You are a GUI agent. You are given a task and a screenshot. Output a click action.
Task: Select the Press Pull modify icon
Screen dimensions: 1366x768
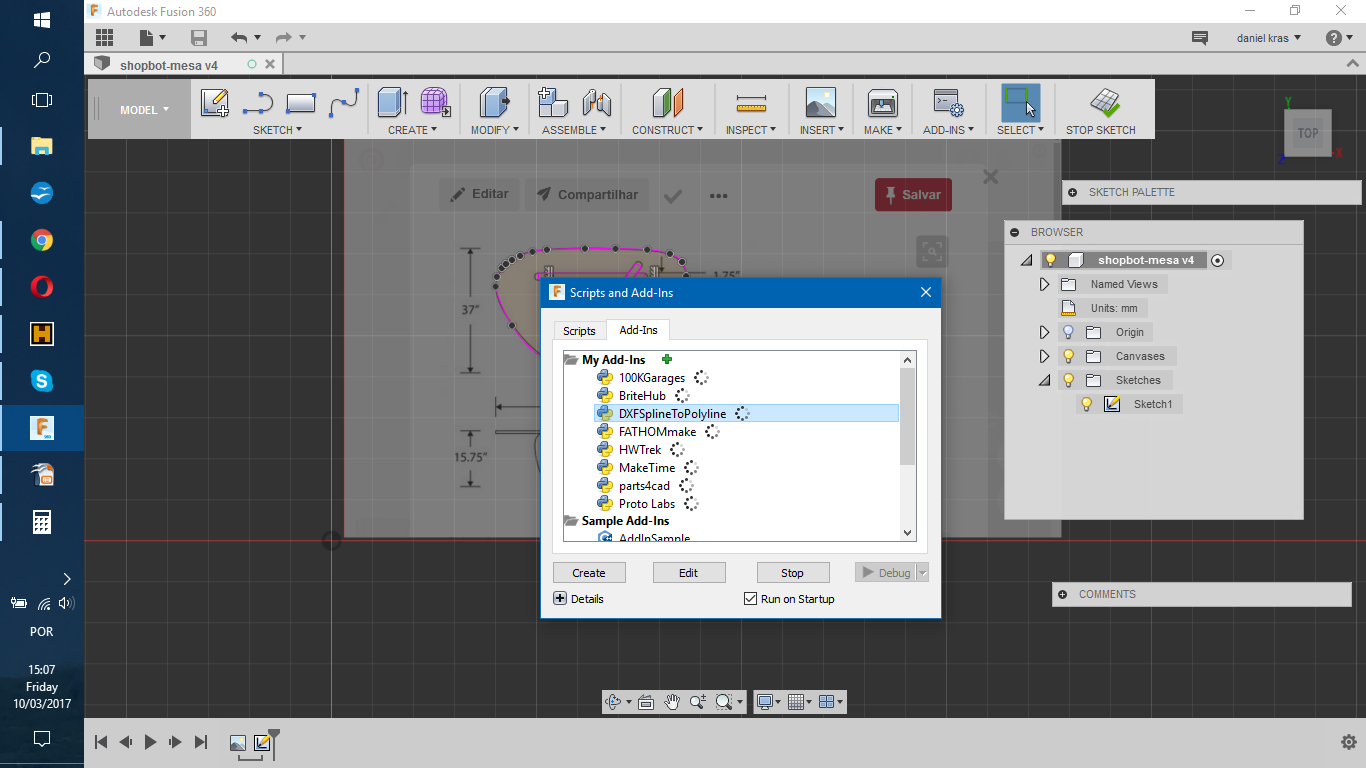pos(495,102)
